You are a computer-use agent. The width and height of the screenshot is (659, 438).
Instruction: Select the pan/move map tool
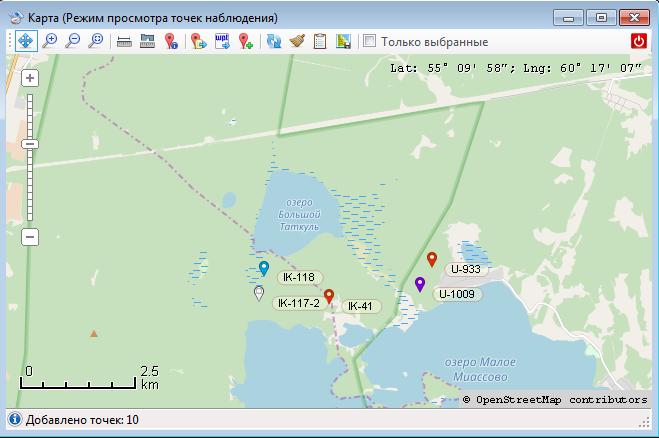coord(26,41)
